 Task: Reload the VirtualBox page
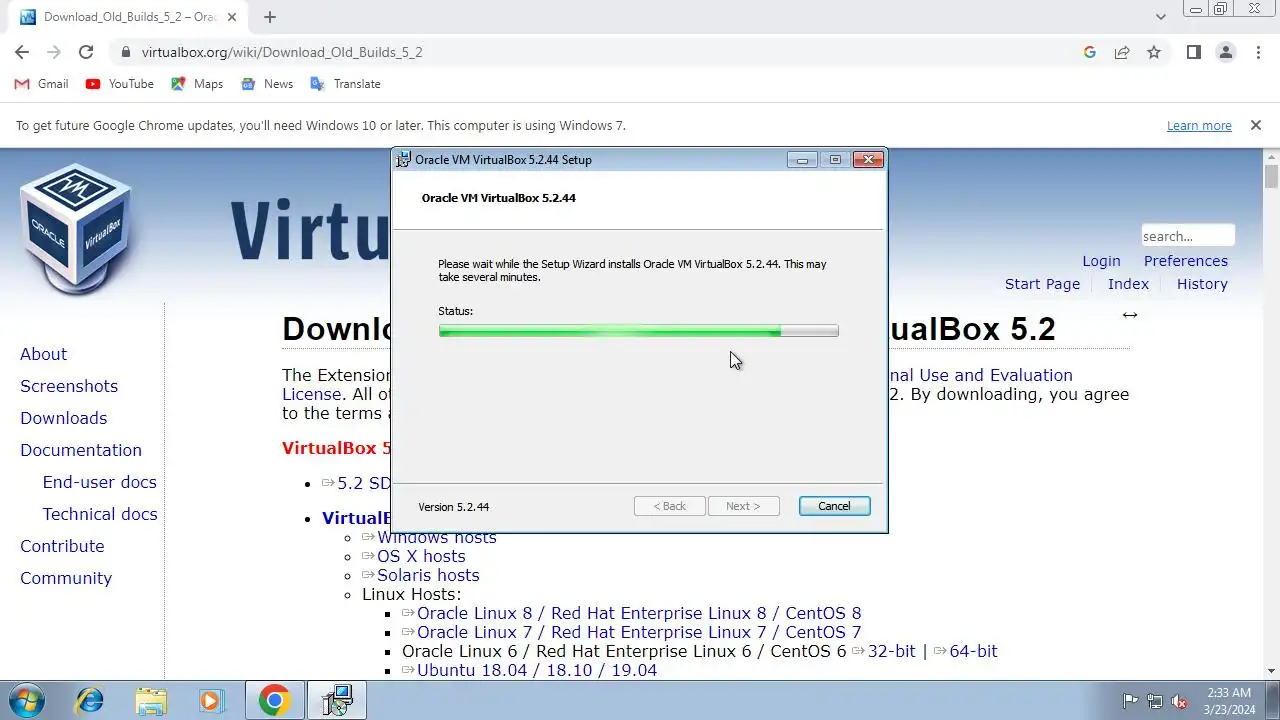click(86, 52)
